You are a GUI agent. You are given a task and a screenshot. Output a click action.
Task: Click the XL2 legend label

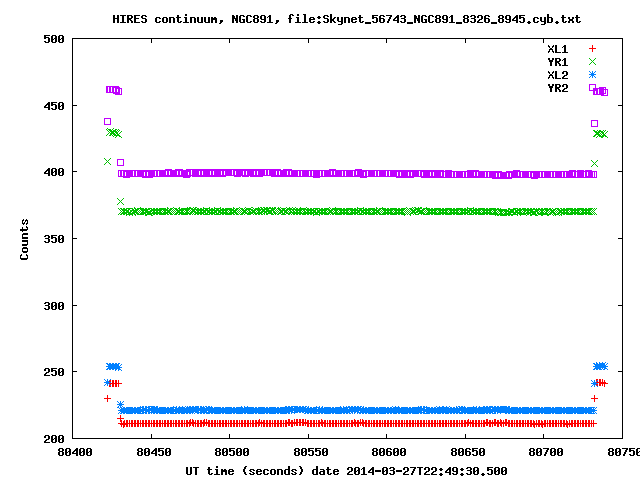click(x=558, y=75)
